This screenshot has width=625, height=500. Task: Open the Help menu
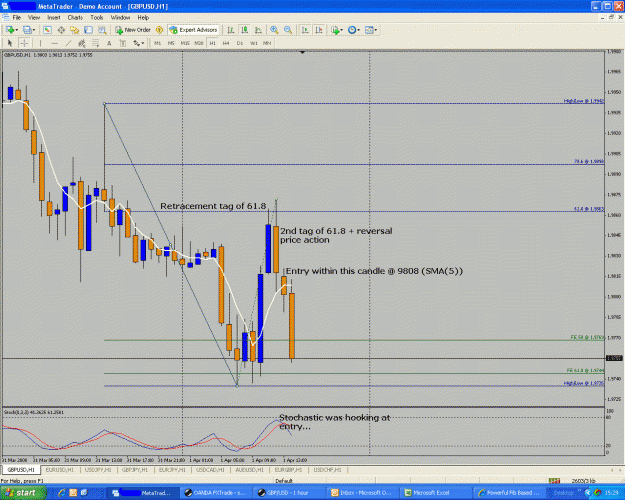tap(143, 18)
